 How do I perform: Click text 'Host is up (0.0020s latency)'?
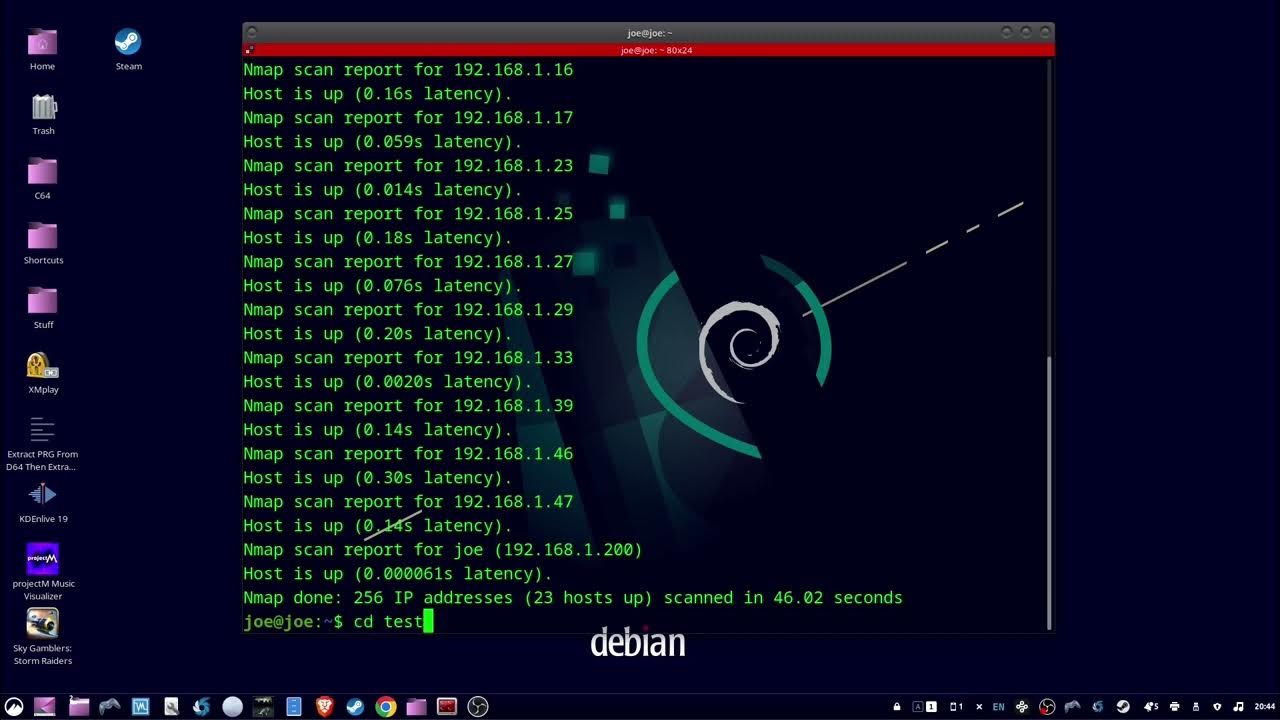pos(388,382)
